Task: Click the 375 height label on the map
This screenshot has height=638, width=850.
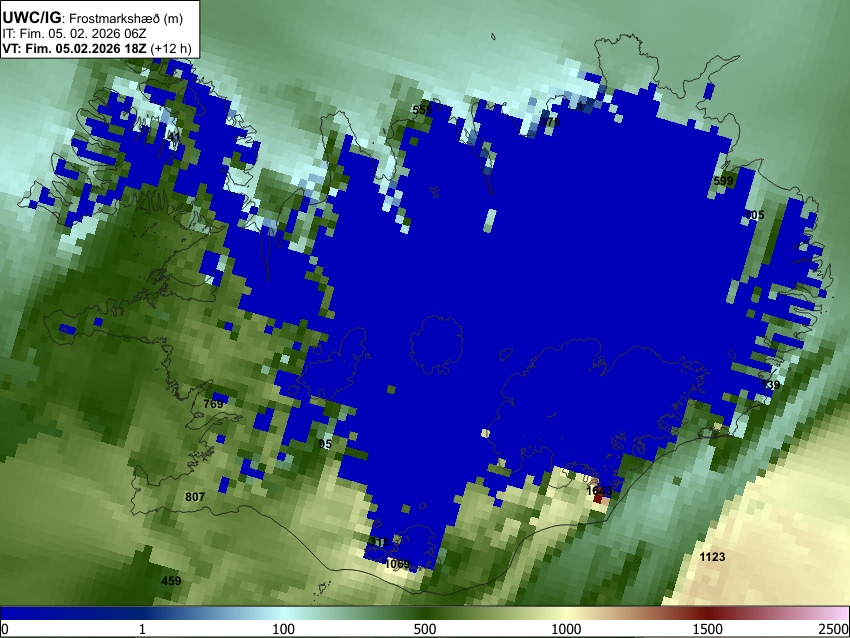Action: [x=550, y=122]
